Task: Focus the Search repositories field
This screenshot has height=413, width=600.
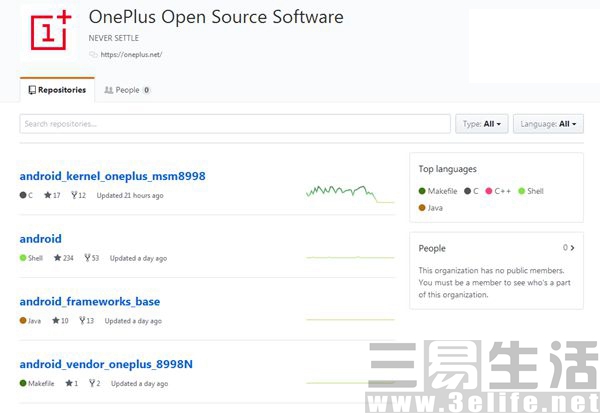Action: tap(235, 124)
